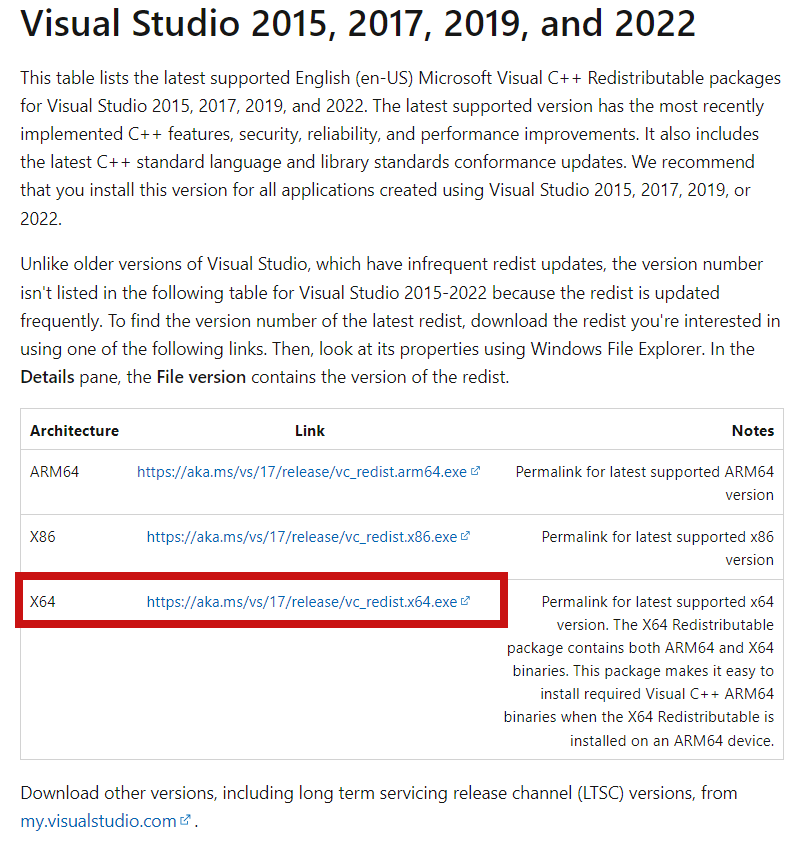Image resolution: width=806 pixels, height=842 pixels.
Task: Select the Link column header
Action: (x=310, y=431)
